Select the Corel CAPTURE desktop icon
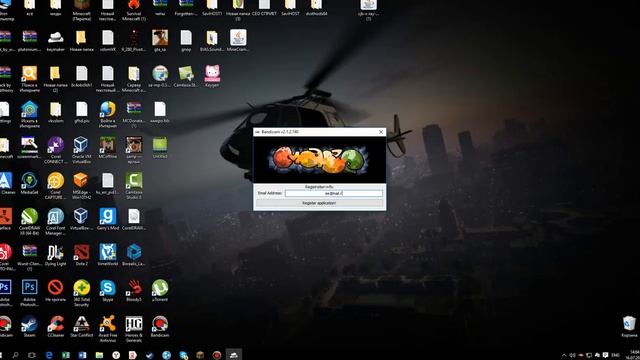Viewport: 640px width, 360px height. 56,186
